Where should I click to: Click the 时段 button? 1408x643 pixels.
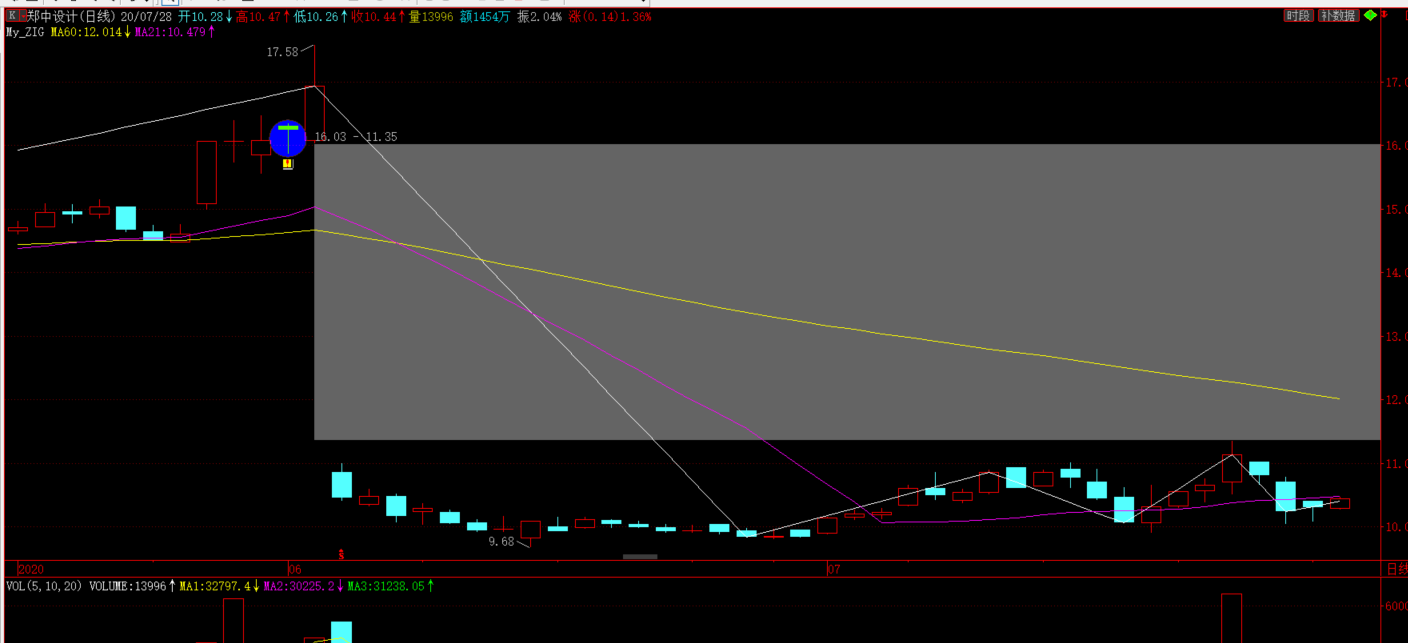click(x=1298, y=16)
